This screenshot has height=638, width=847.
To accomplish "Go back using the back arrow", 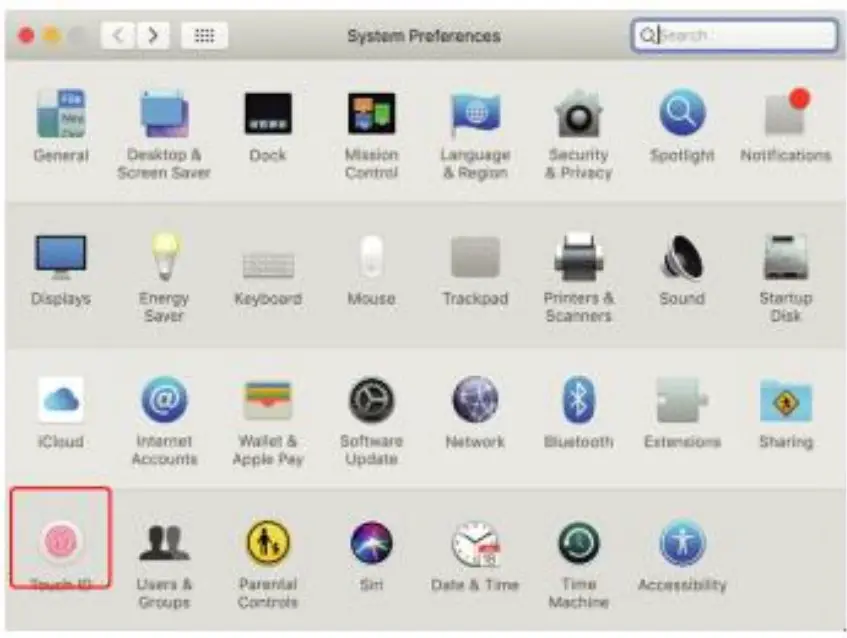I will 120,33.
